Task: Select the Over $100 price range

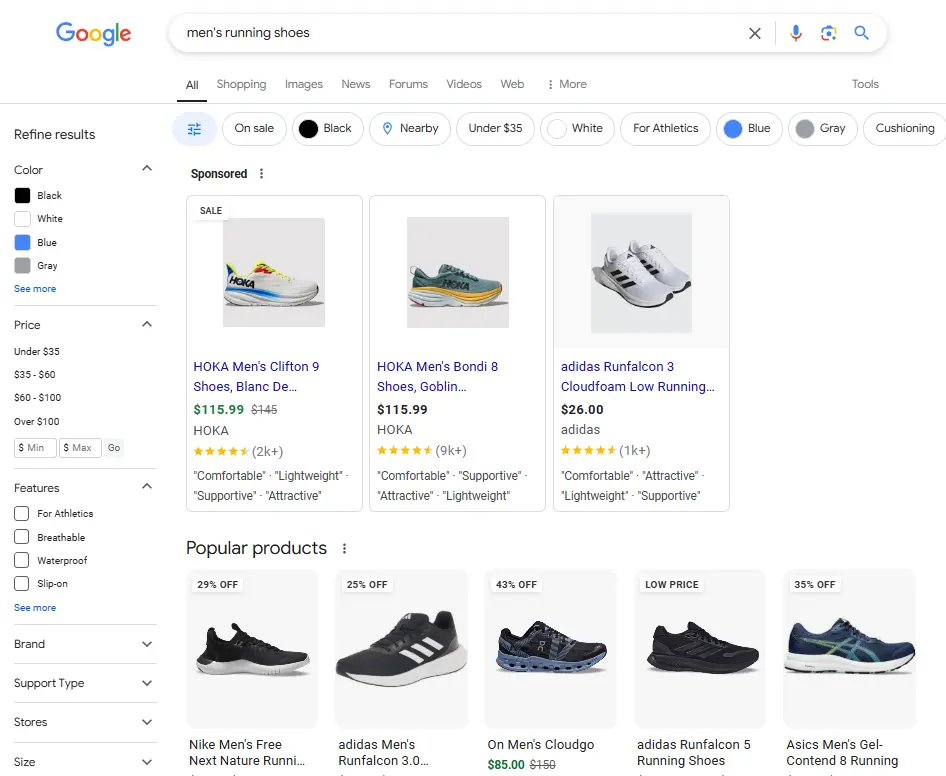Action: point(37,421)
